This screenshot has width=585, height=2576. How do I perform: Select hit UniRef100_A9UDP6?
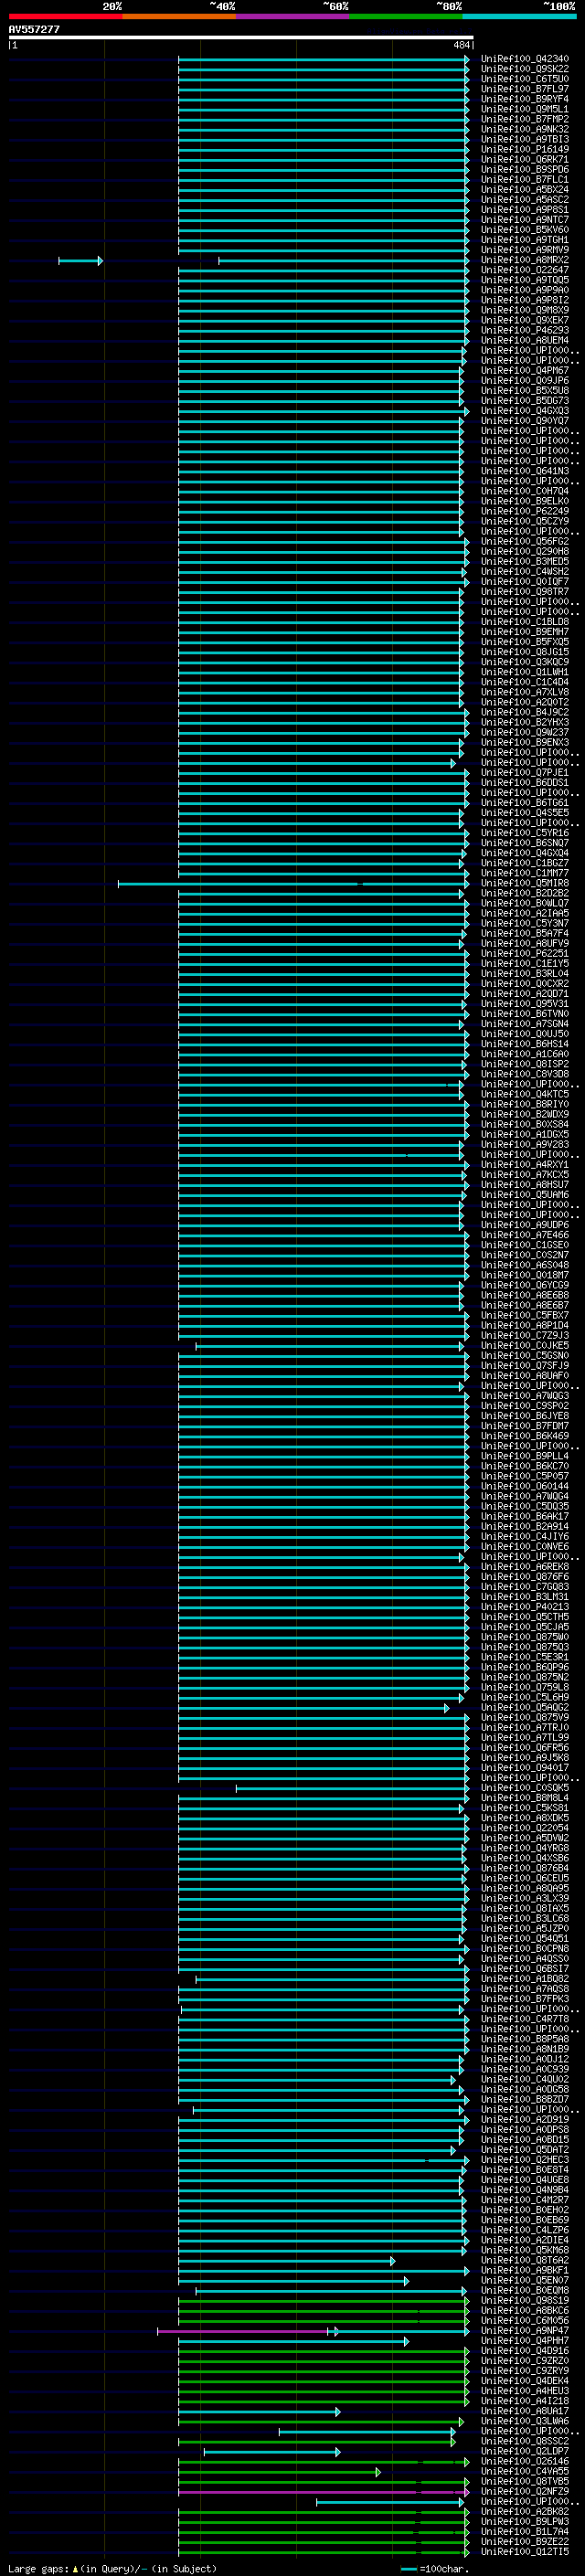(x=524, y=1225)
